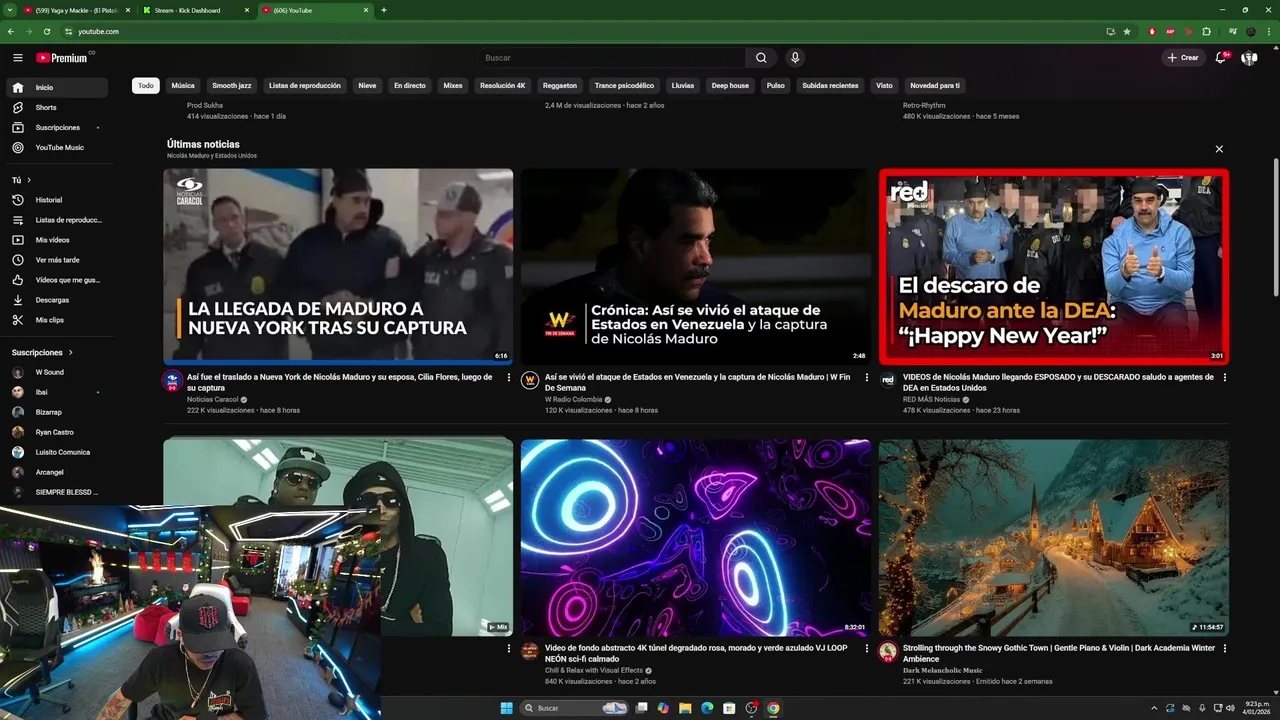This screenshot has height=720, width=1280.
Task: Go to Inicio in sidebar
Action: 56,87
